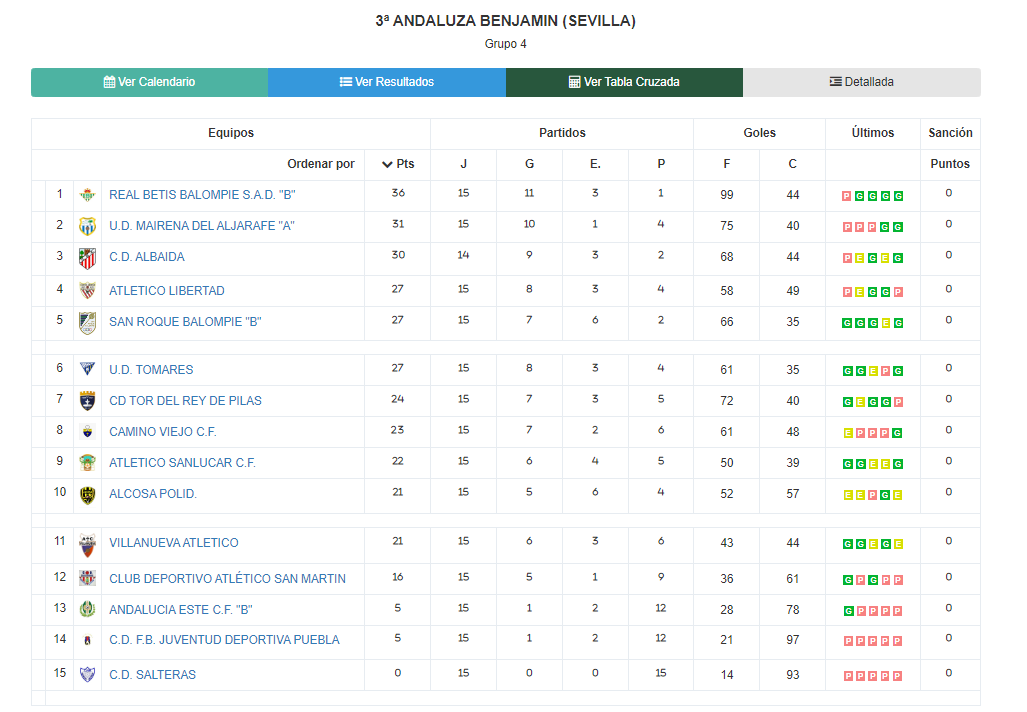The height and width of the screenshot is (712, 1027).
Task: Click Atletico Sanlucar C.F. crest
Action: pyautogui.click(x=87, y=462)
